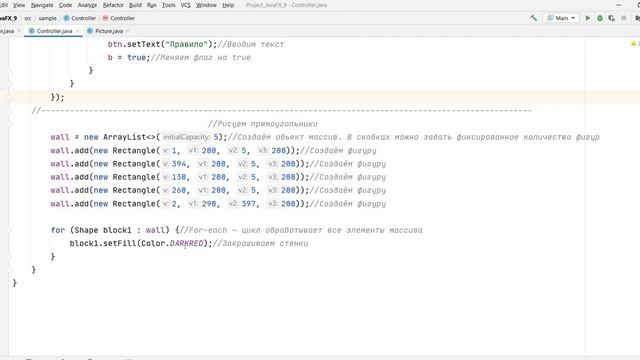Image resolution: width=640 pixels, height=360 pixels.
Task: Click the Build project hammer icon
Action: tap(533, 18)
